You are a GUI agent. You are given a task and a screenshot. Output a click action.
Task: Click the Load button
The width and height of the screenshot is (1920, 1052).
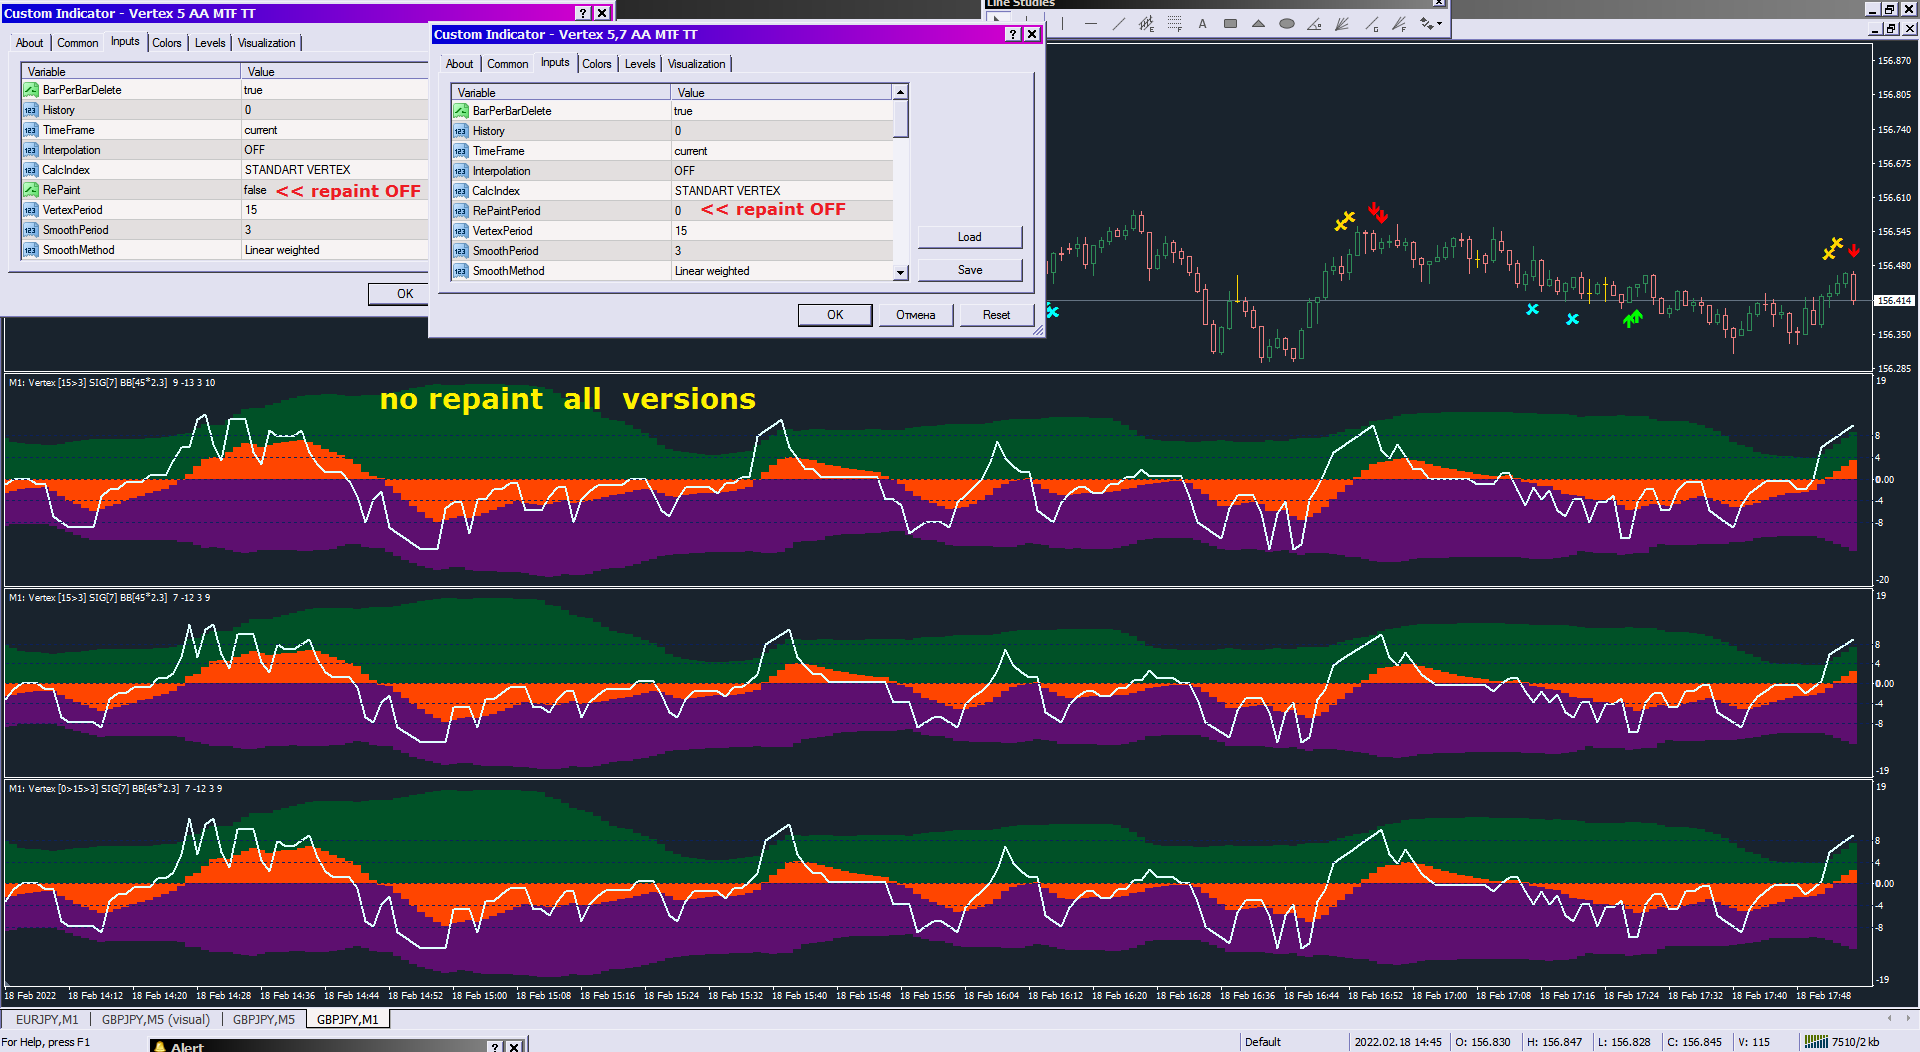970,237
